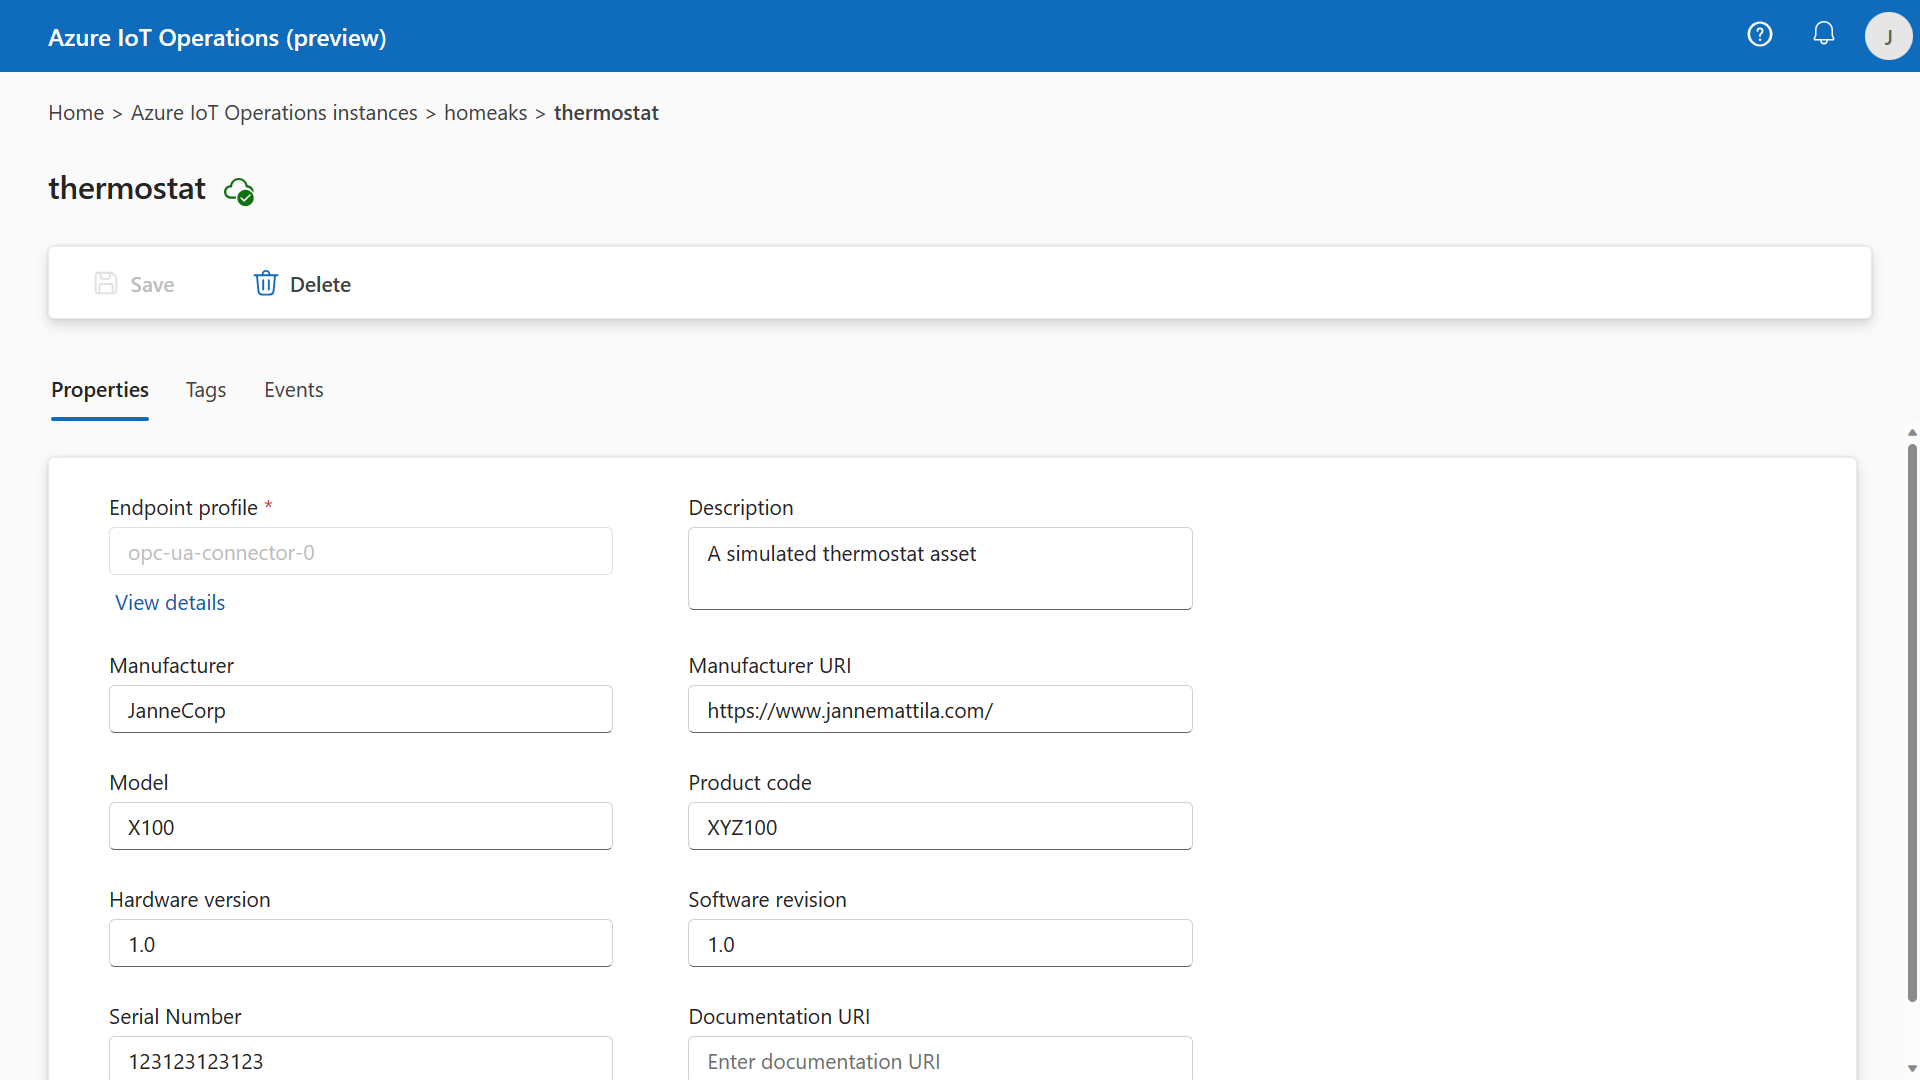Viewport: 1920px width, 1080px height.
Task: Click the Endpoint profile label
Action: (183, 508)
